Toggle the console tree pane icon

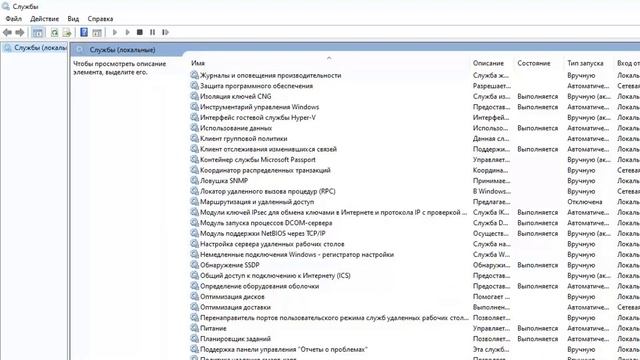point(38,32)
